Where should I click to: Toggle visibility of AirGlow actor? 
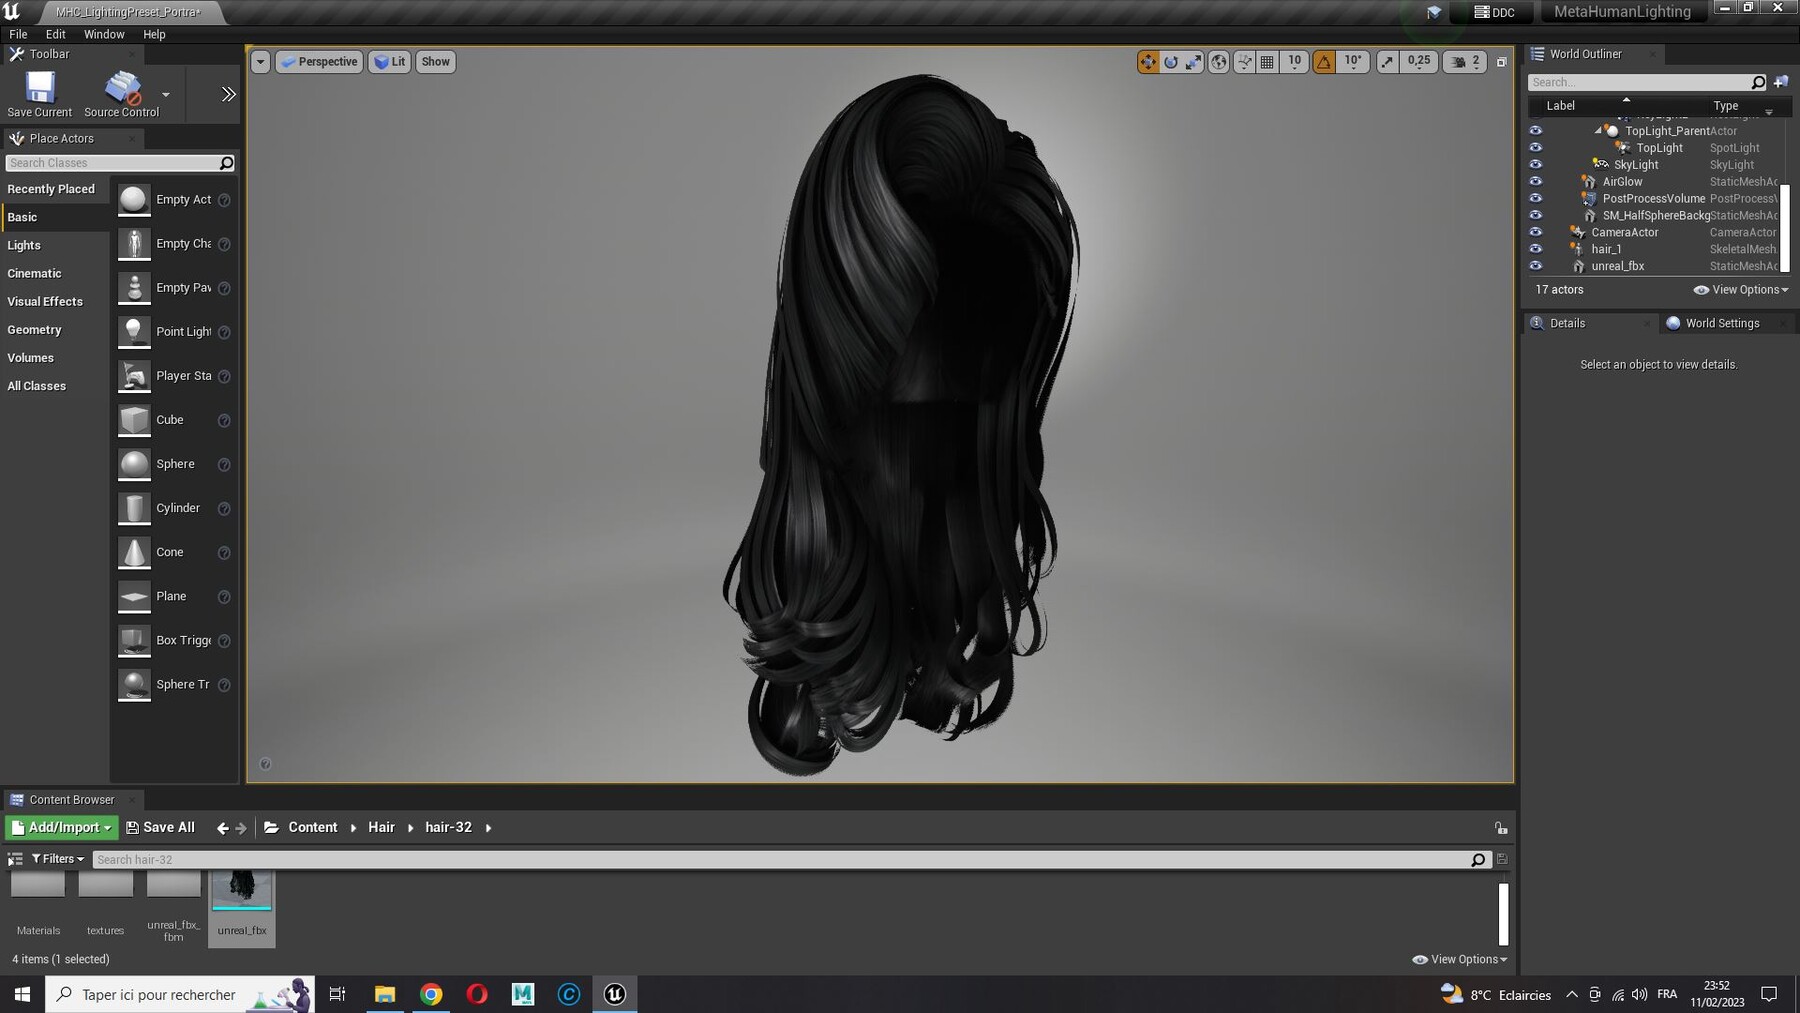tap(1536, 182)
